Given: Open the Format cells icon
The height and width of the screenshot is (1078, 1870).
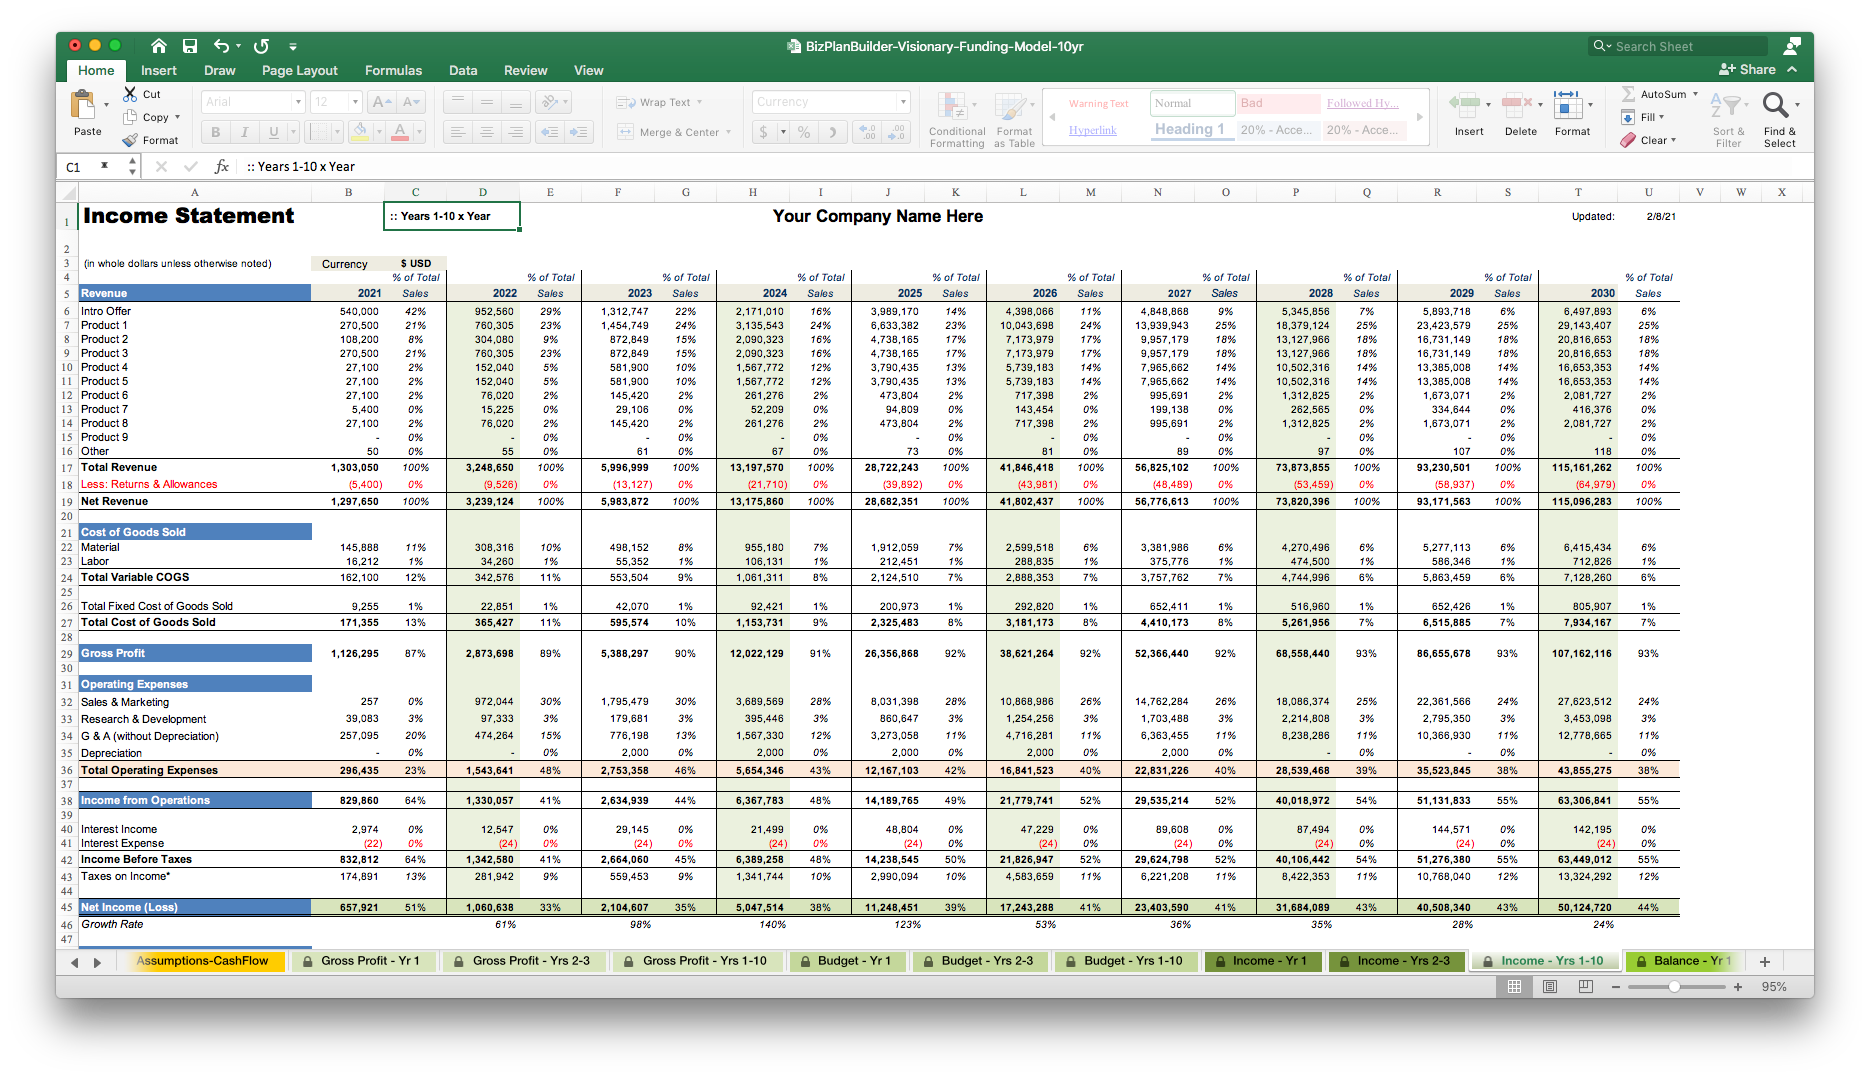Looking at the screenshot, I should click(1568, 105).
